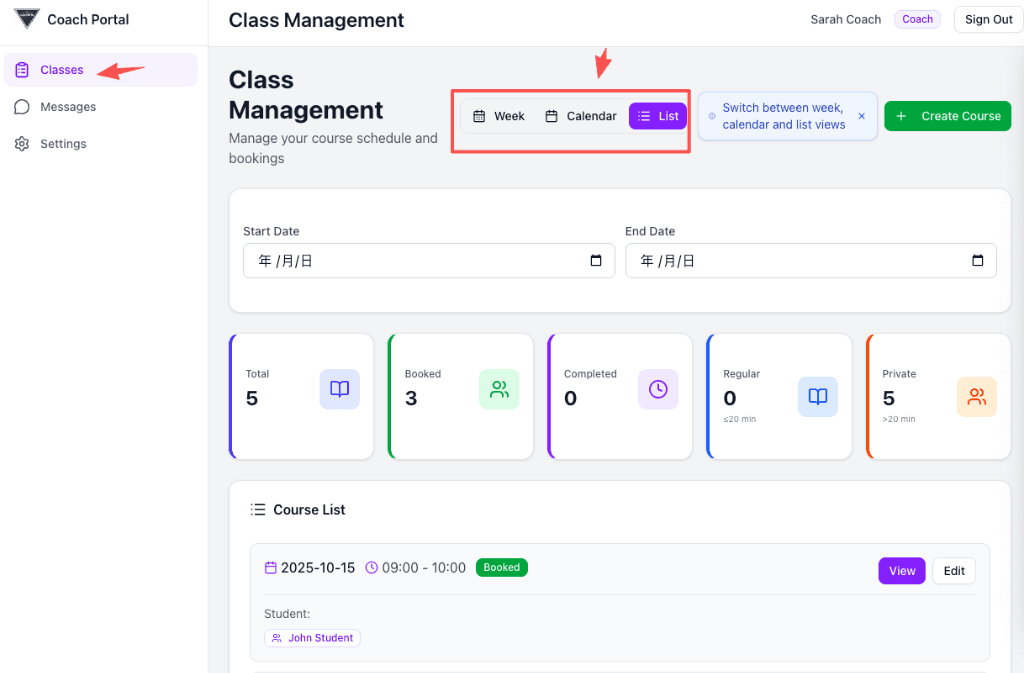Dismiss the view-switching tooltip
This screenshot has width=1024, height=673.
click(862, 116)
